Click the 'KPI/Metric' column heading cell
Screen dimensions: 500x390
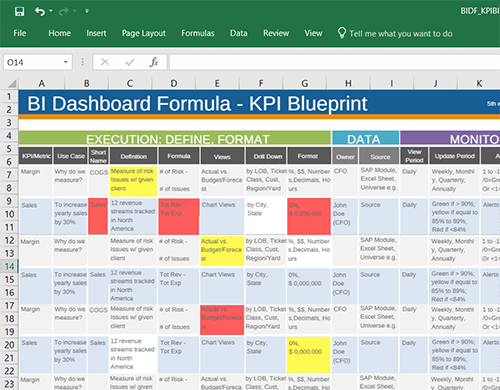35,156
